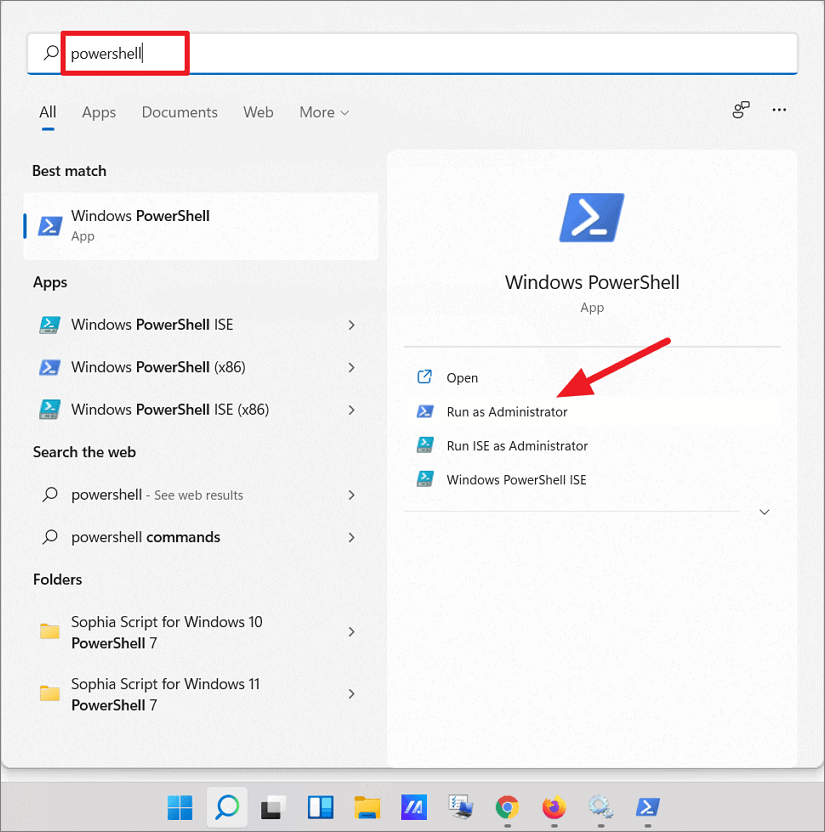Open PowerShell from the taskbar
825x832 pixels.
tap(647, 808)
